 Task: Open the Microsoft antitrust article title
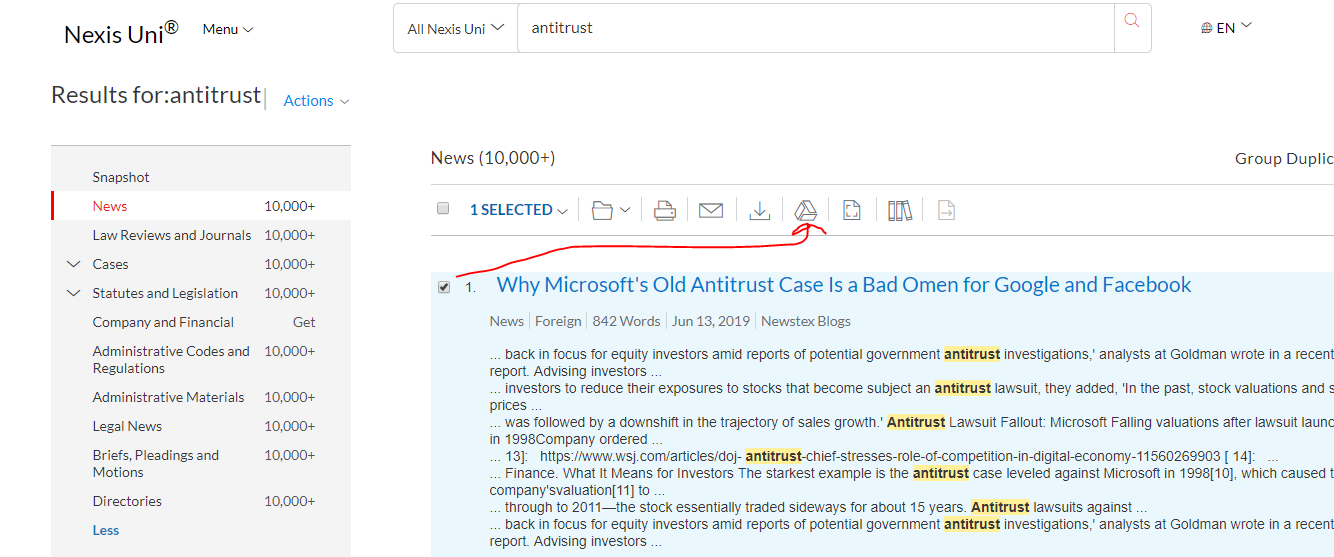pyautogui.click(x=843, y=285)
